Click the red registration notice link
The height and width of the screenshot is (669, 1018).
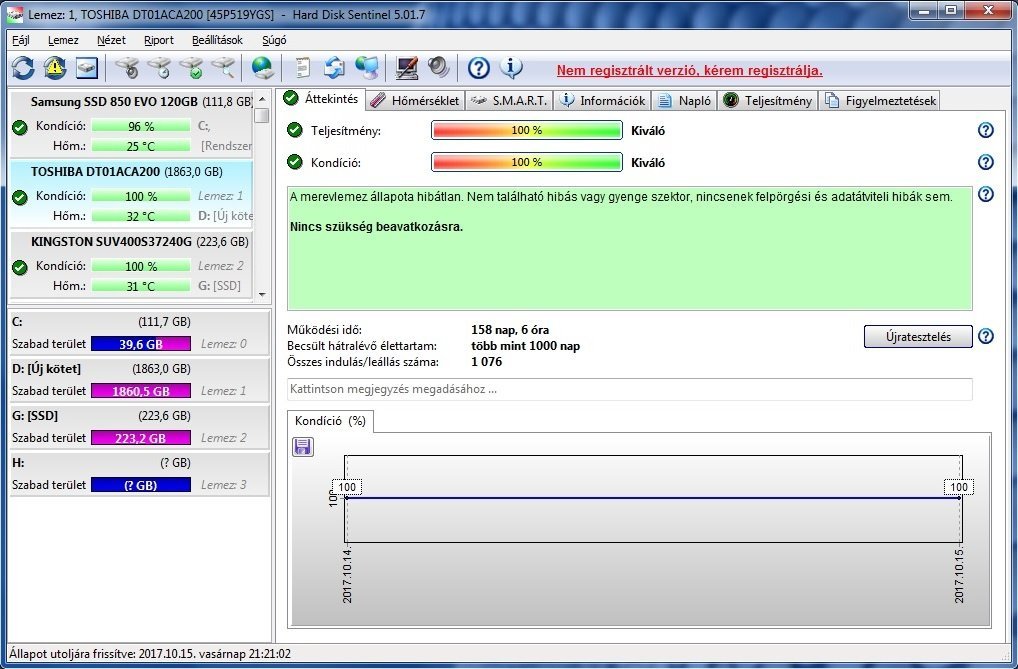tap(689, 70)
